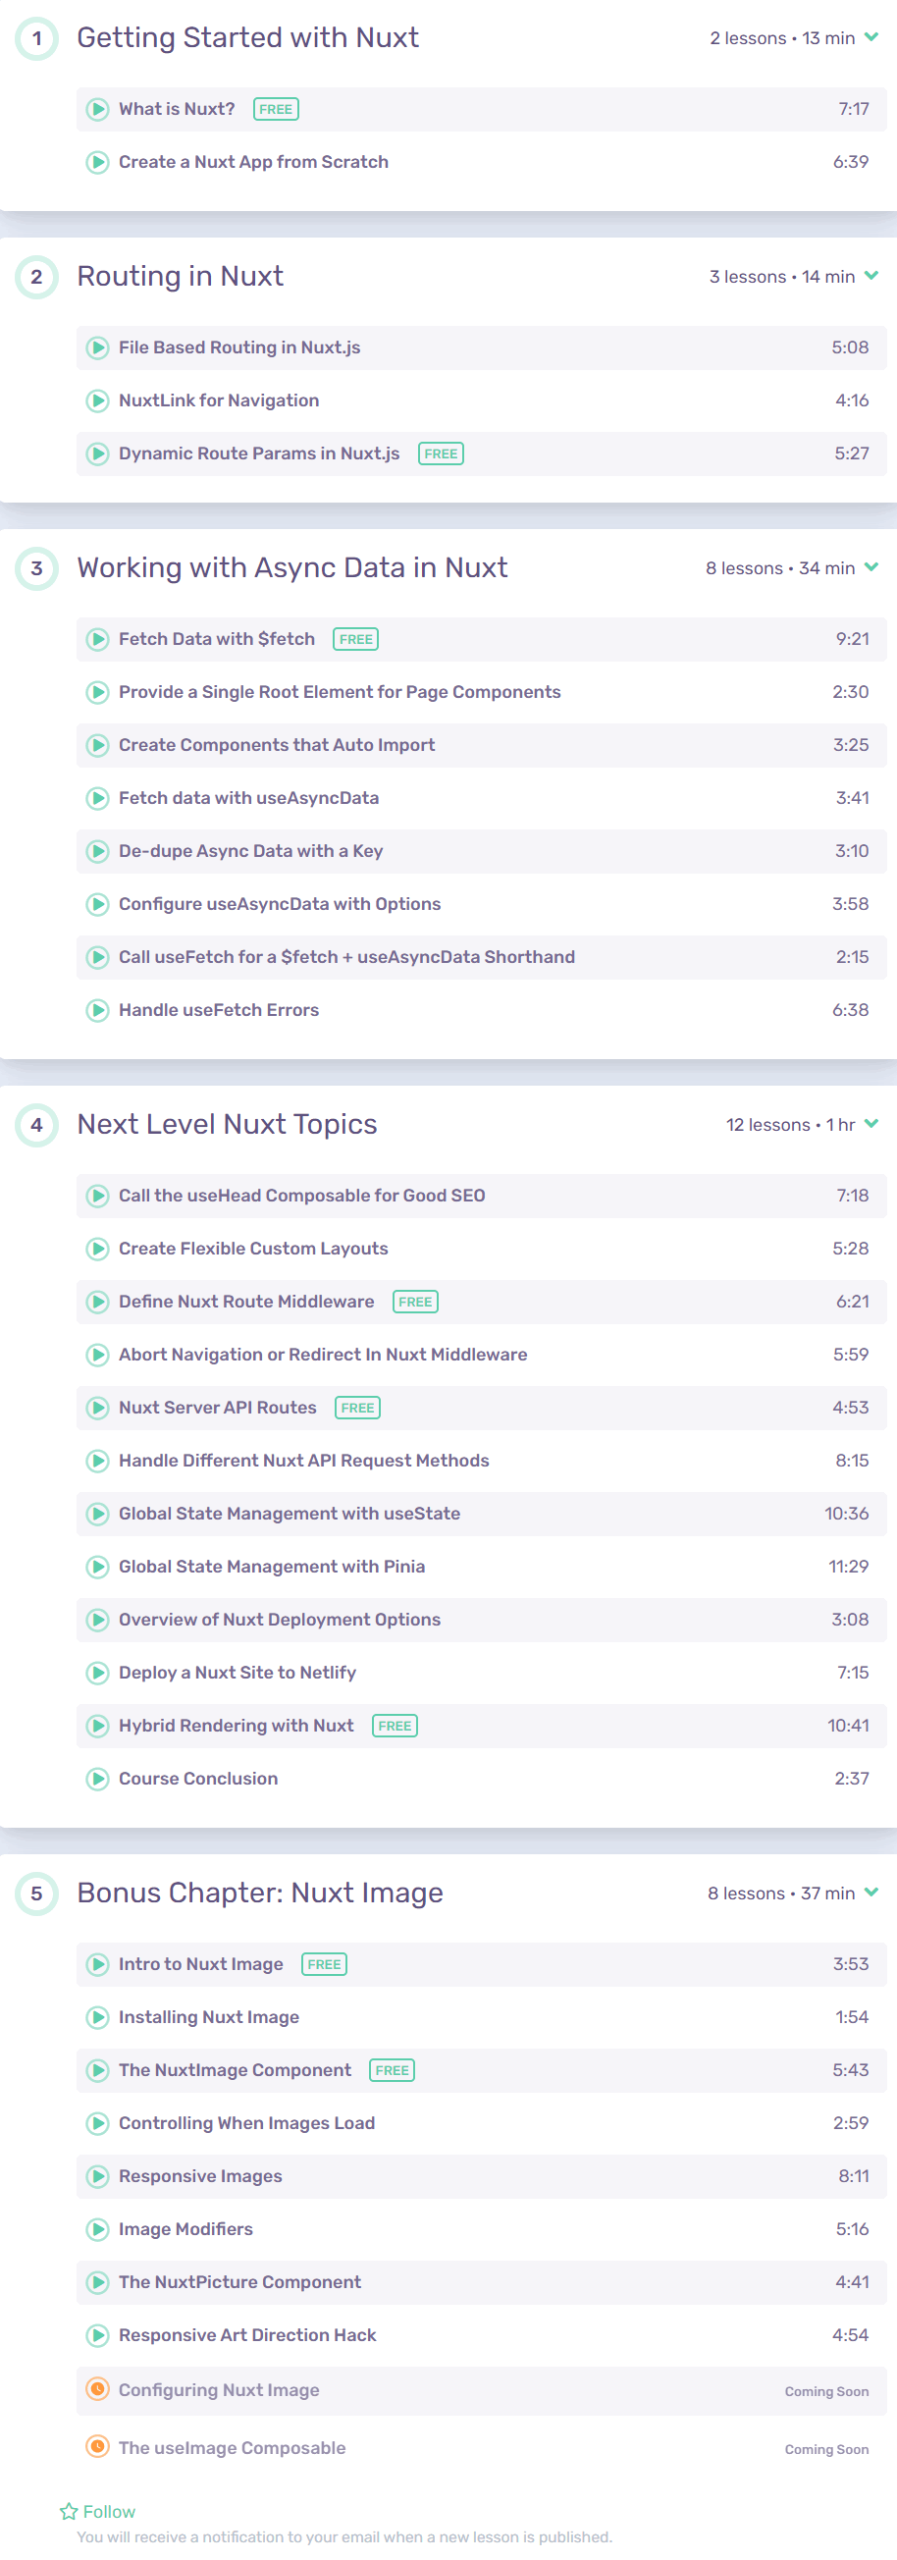Click Coming Soon label for The useImage Composable
The height and width of the screenshot is (2560, 897).
point(826,2450)
